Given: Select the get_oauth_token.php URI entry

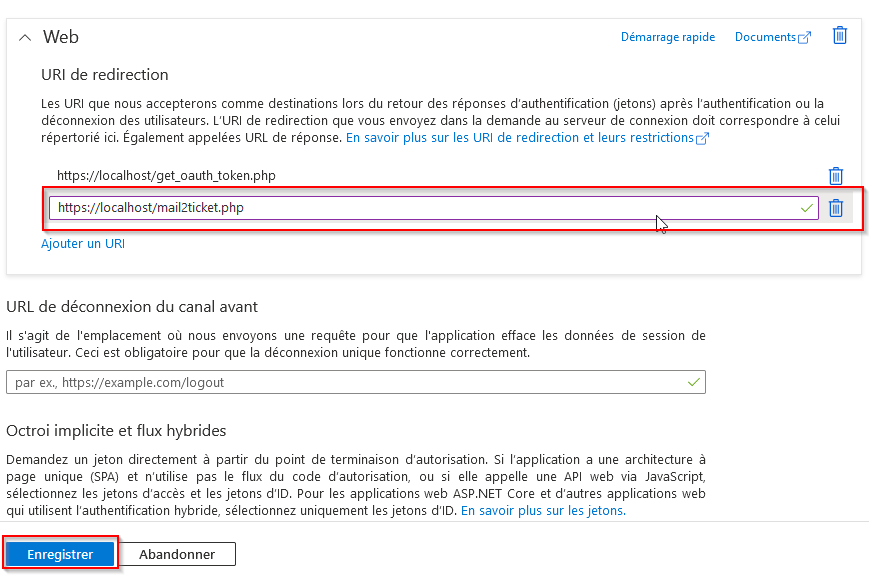Looking at the screenshot, I should pyautogui.click(x=166, y=176).
